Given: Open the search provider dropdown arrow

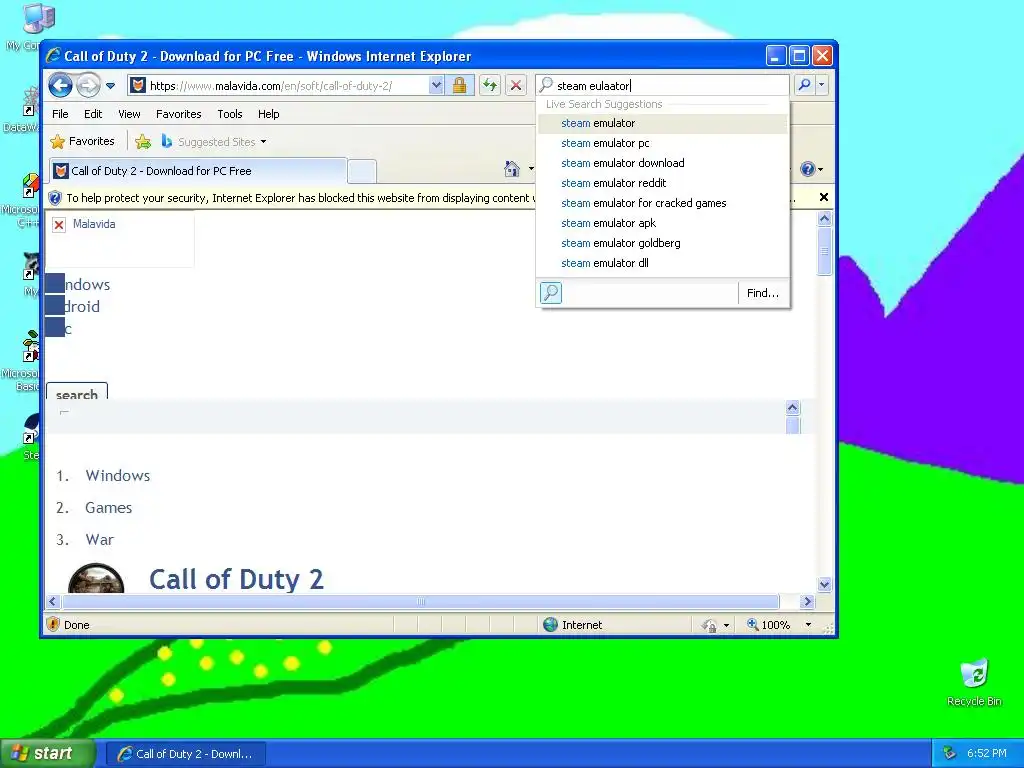Looking at the screenshot, I should pos(822,85).
